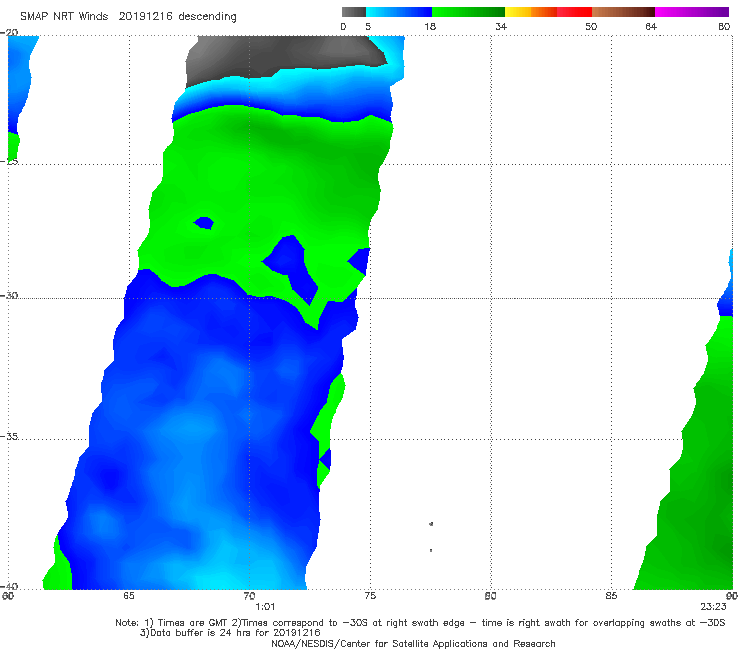This screenshot has width=740, height=650.
Task: Click the NOAA/NESDIS credit line
Action: tap(413, 644)
